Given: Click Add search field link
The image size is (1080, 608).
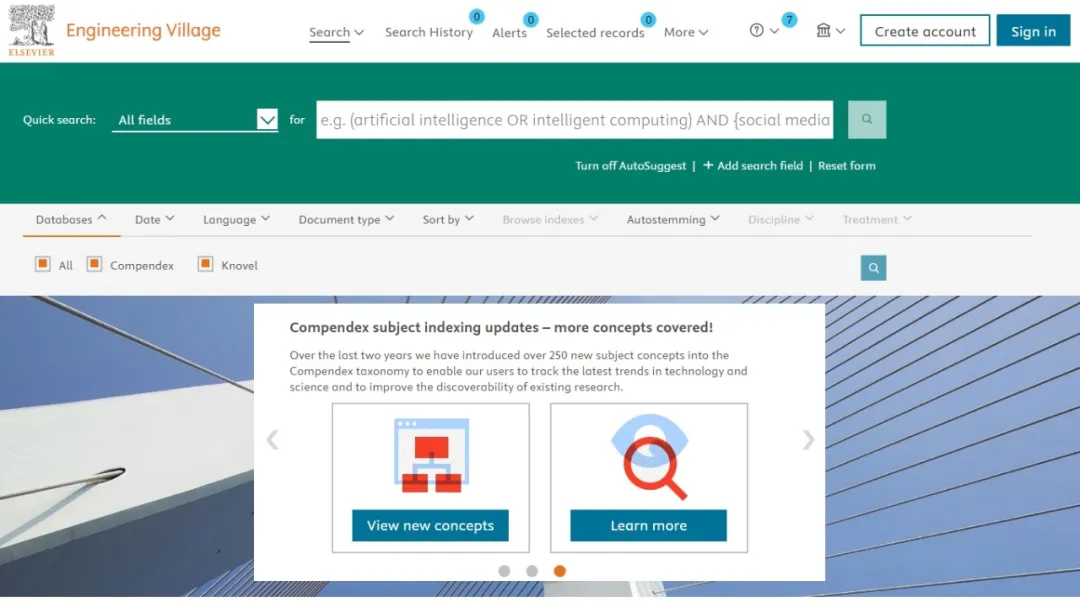Looking at the screenshot, I should click(x=753, y=165).
